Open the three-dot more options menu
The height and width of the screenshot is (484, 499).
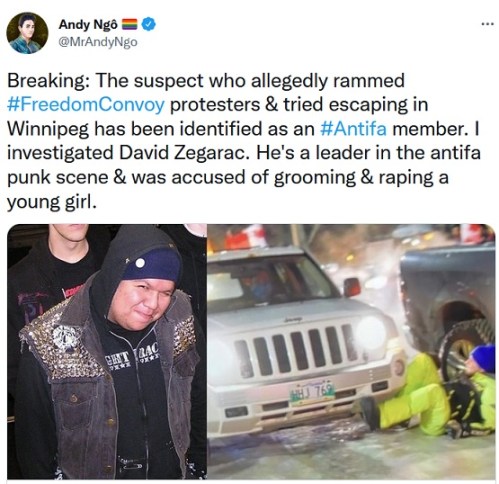pyautogui.click(x=487, y=24)
